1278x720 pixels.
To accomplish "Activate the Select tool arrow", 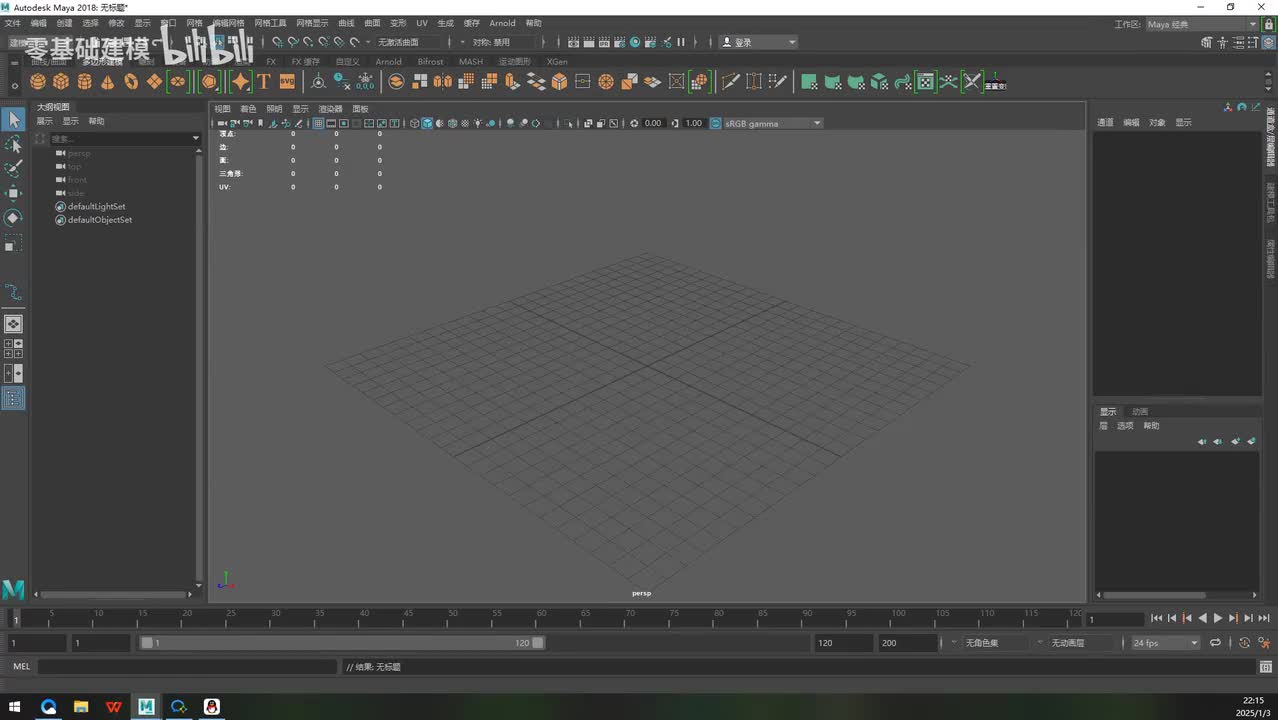I will pyautogui.click(x=13, y=120).
